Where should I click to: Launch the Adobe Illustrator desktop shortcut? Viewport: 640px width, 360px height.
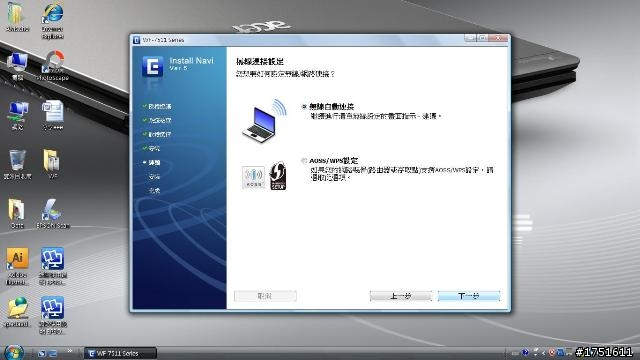17,265
